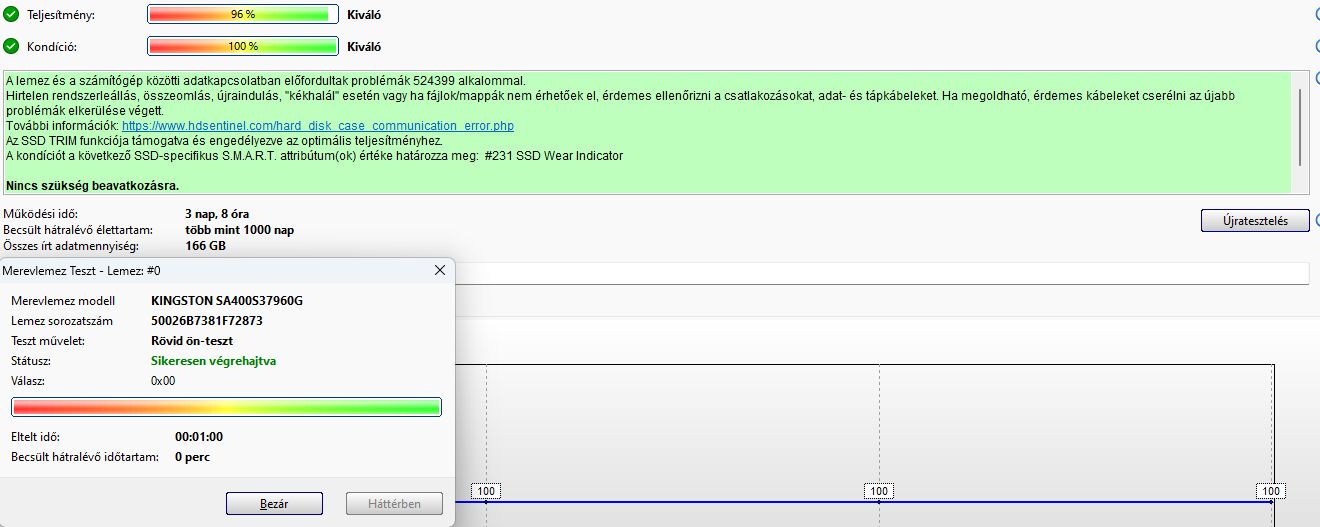
Task: Click the 166 GB written data value
Action: coord(205,246)
